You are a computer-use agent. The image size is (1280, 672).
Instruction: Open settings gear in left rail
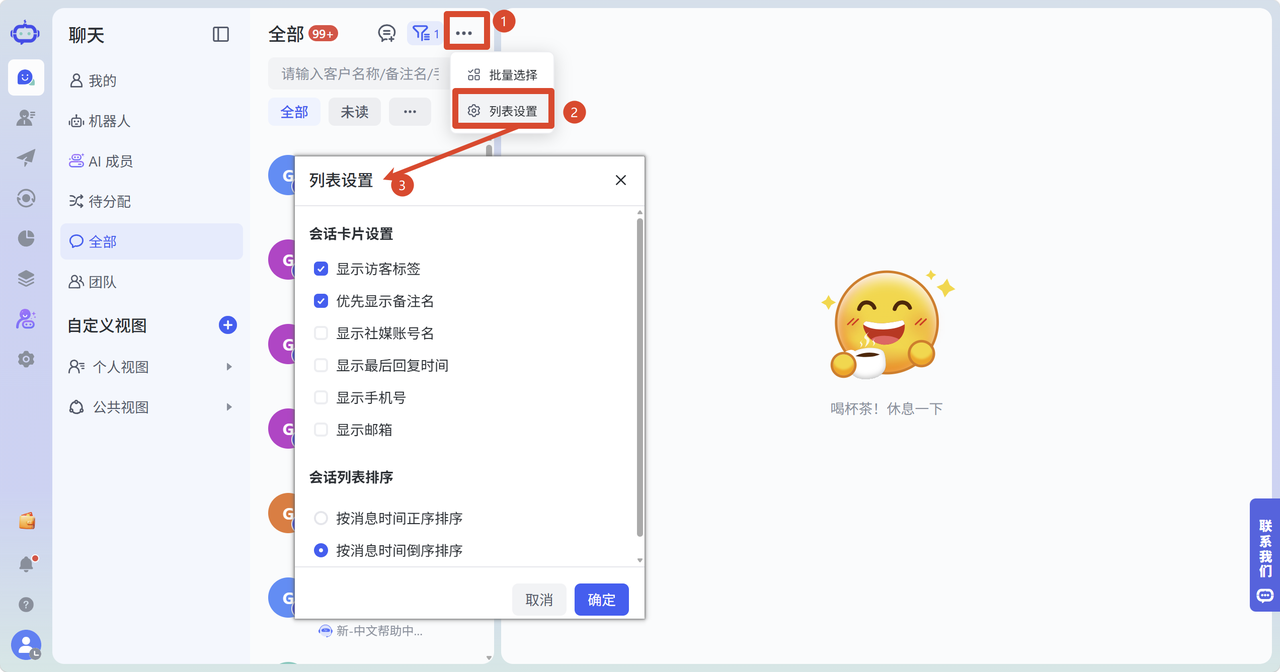26,359
